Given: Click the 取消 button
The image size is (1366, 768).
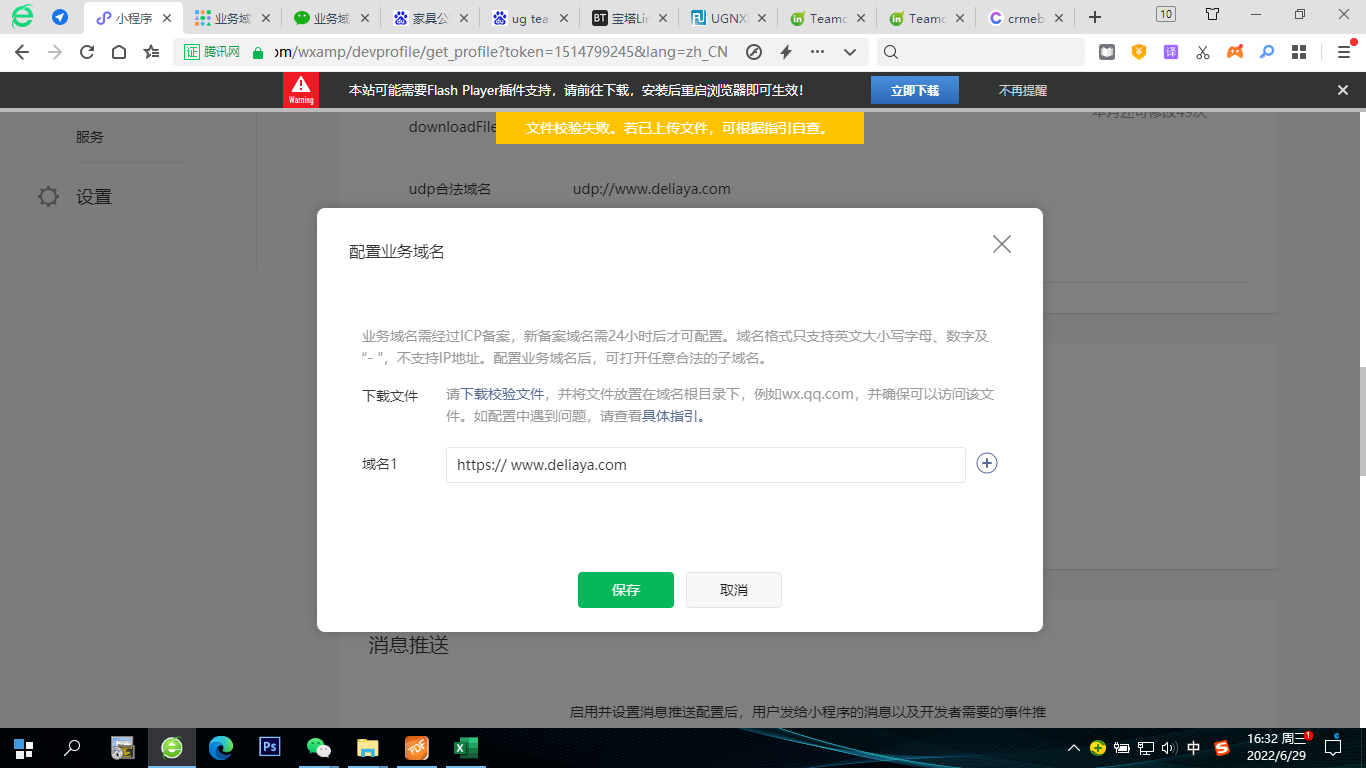Looking at the screenshot, I should tap(733, 590).
